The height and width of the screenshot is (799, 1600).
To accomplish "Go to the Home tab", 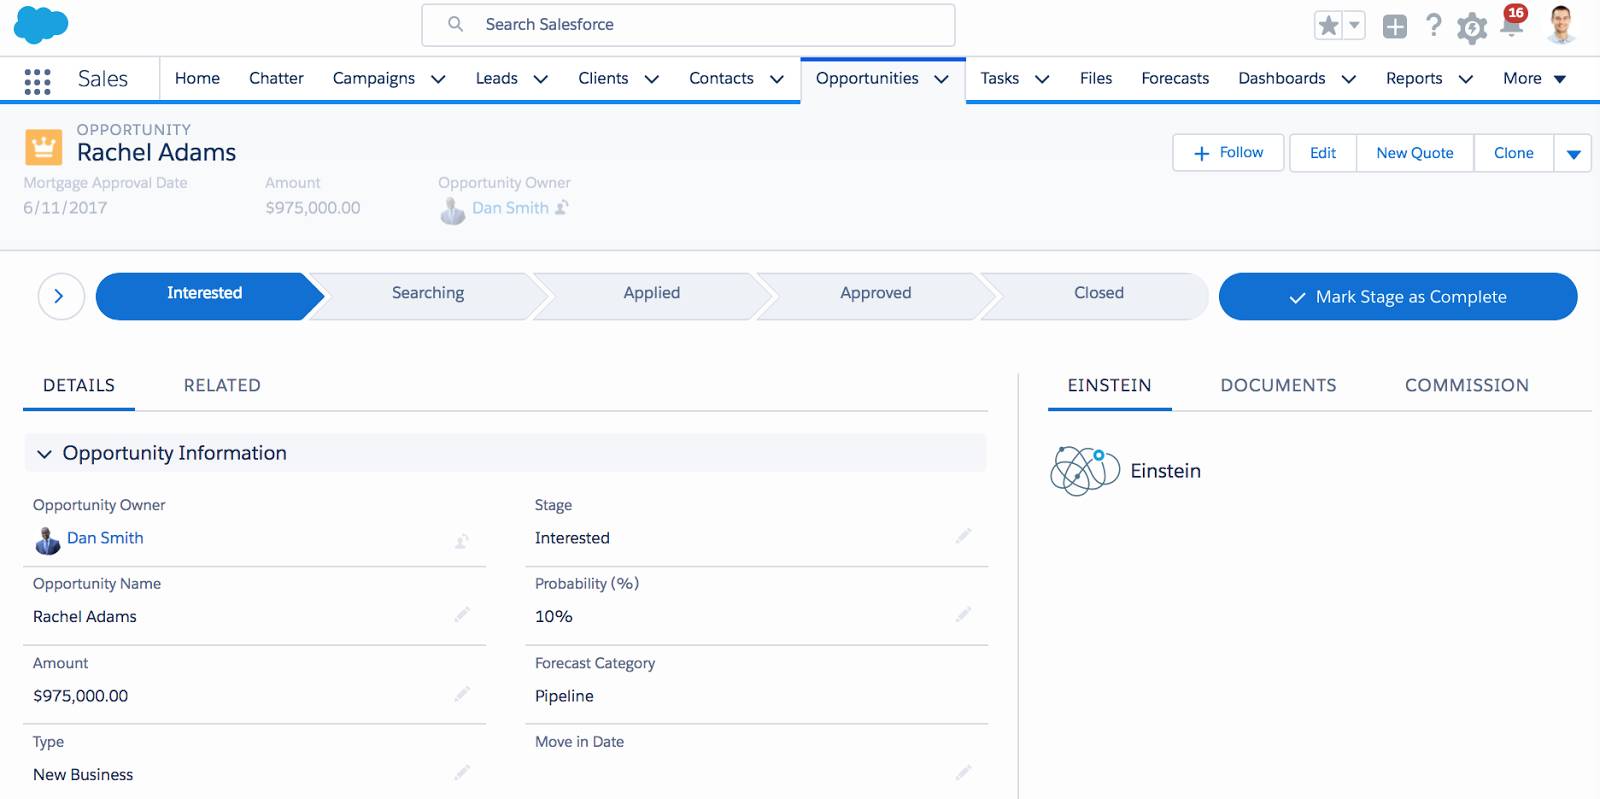I will click(197, 79).
